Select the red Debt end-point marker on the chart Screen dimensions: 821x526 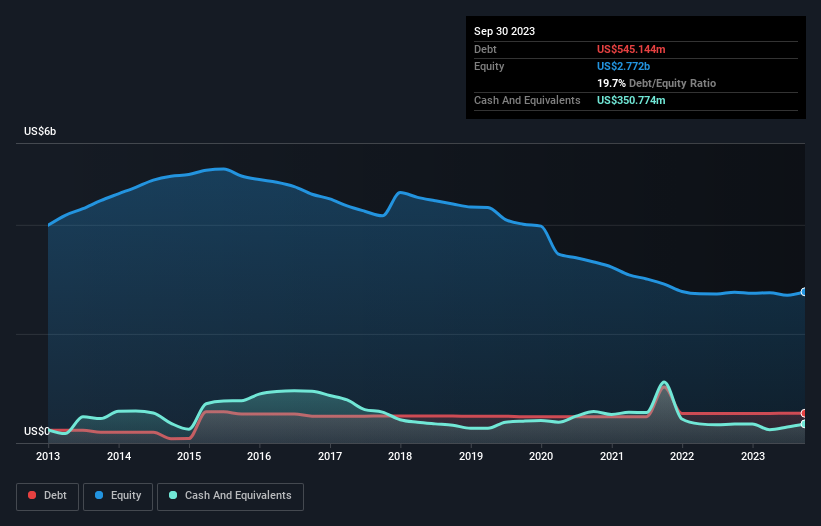803,413
